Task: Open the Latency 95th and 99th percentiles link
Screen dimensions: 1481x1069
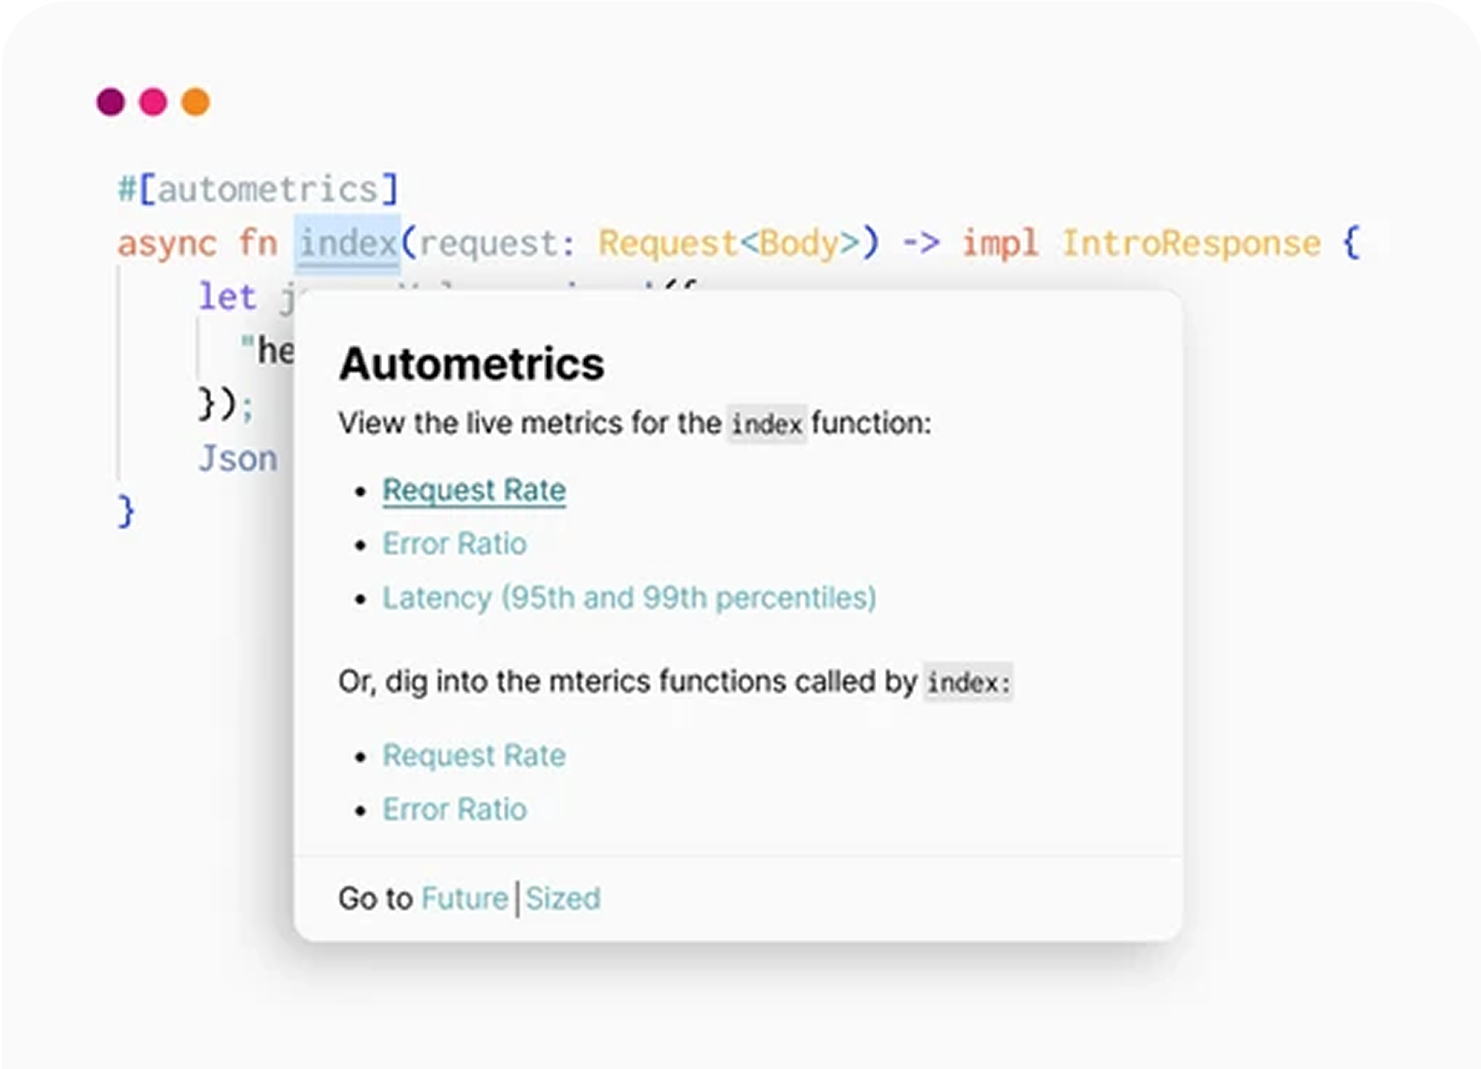Action: pyautogui.click(x=629, y=598)
